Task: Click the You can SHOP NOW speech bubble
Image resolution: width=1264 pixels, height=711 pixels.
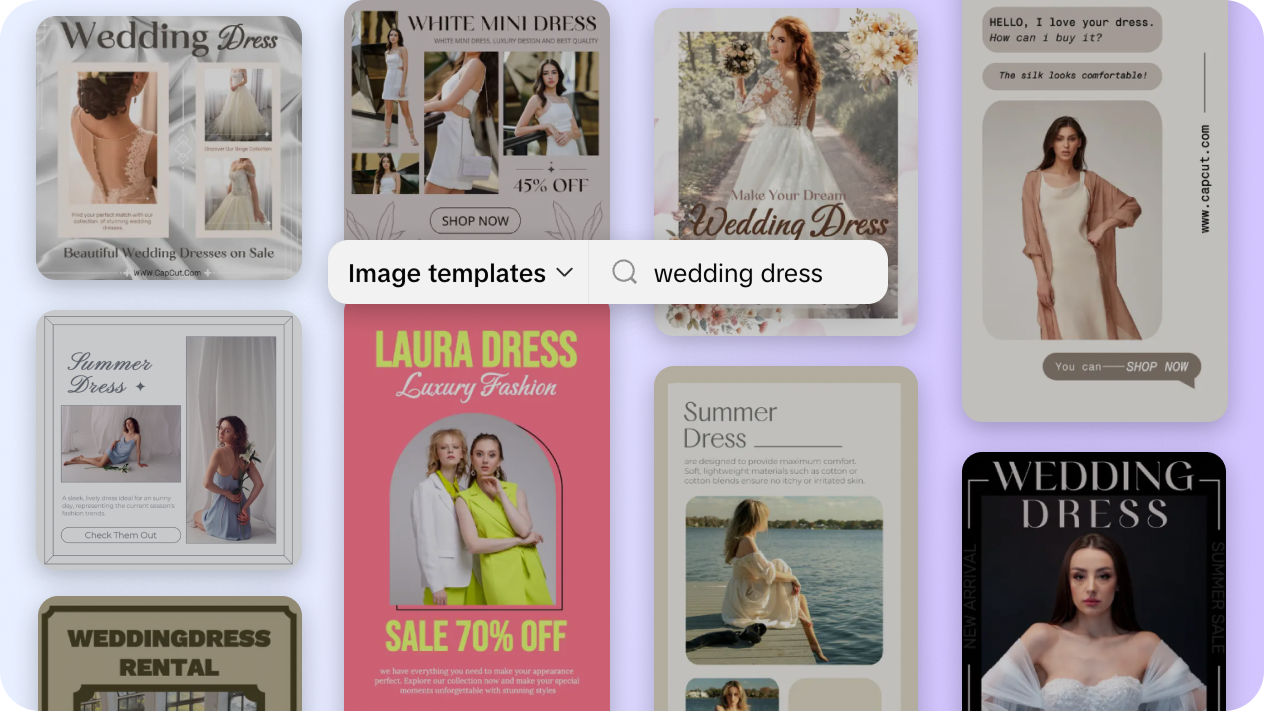Action: click(x=1121, y=367)
